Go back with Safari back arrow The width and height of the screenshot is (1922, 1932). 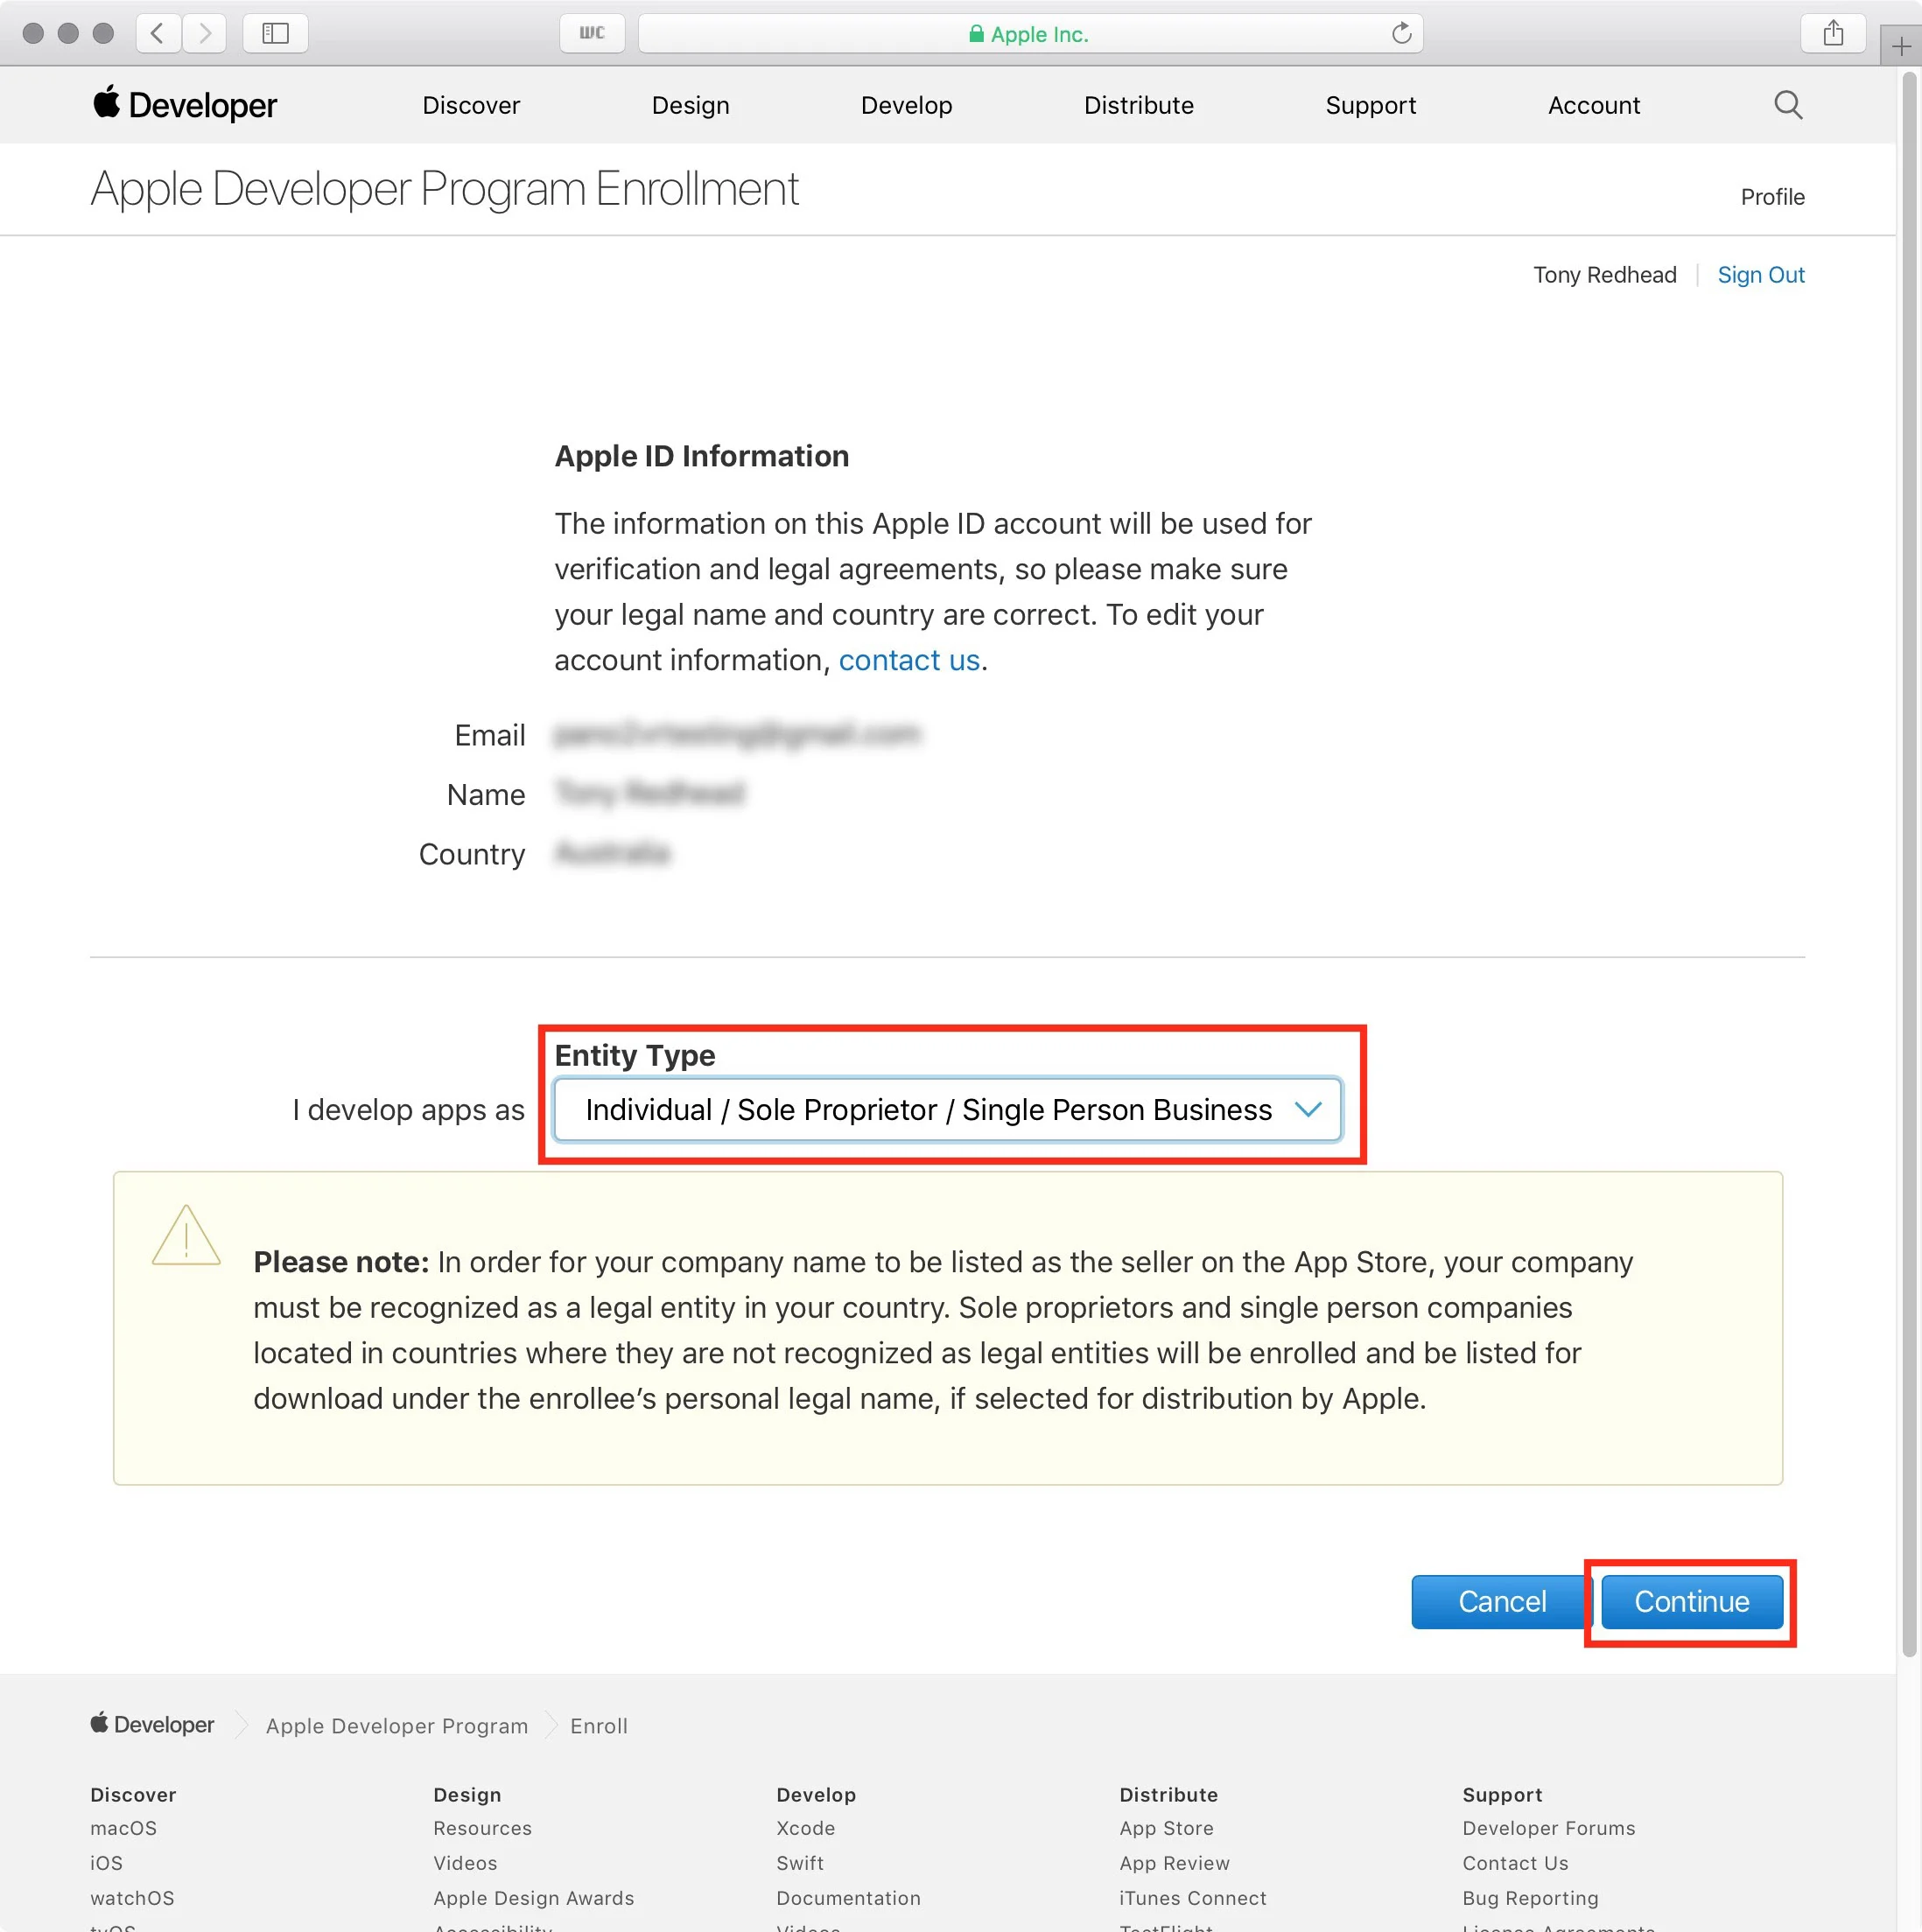click(158, 33)
